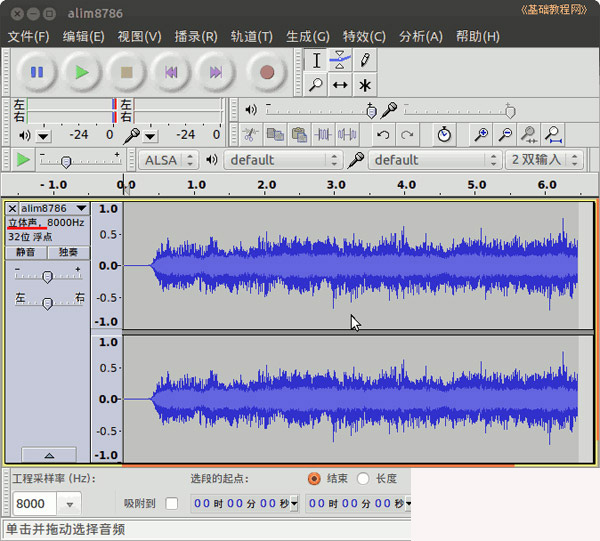This screenshot has width=600, height=541.
Task: Open the ALSA audio host selector
Action: click(x=168, y=160)
